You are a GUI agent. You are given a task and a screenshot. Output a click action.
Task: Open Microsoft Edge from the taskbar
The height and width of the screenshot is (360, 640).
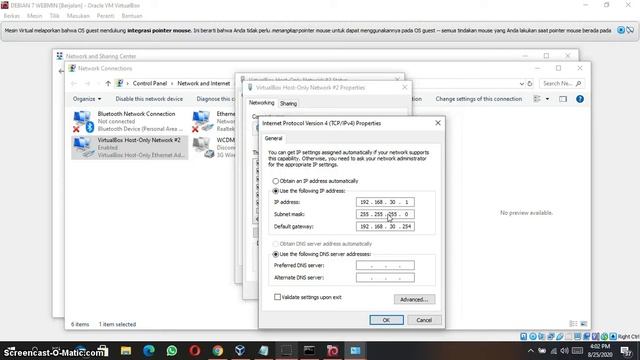pos(149,351)
